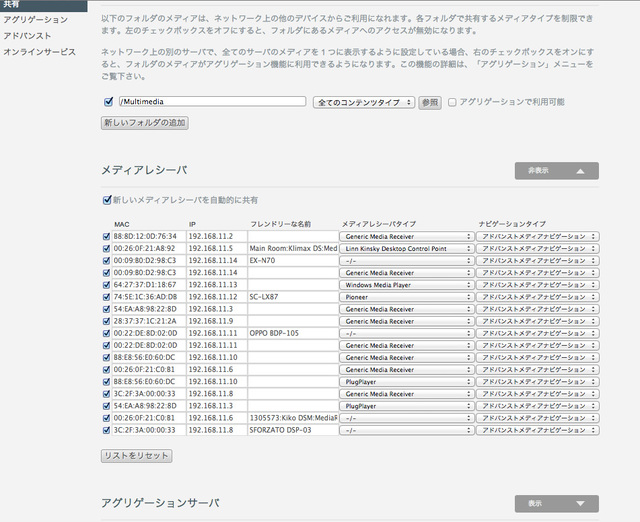Open receiver type dropdown showing Linn Kinsky Desktop Control Point
Image resolution: width=640 pixels, height=522 pixels.
(406, 248)
